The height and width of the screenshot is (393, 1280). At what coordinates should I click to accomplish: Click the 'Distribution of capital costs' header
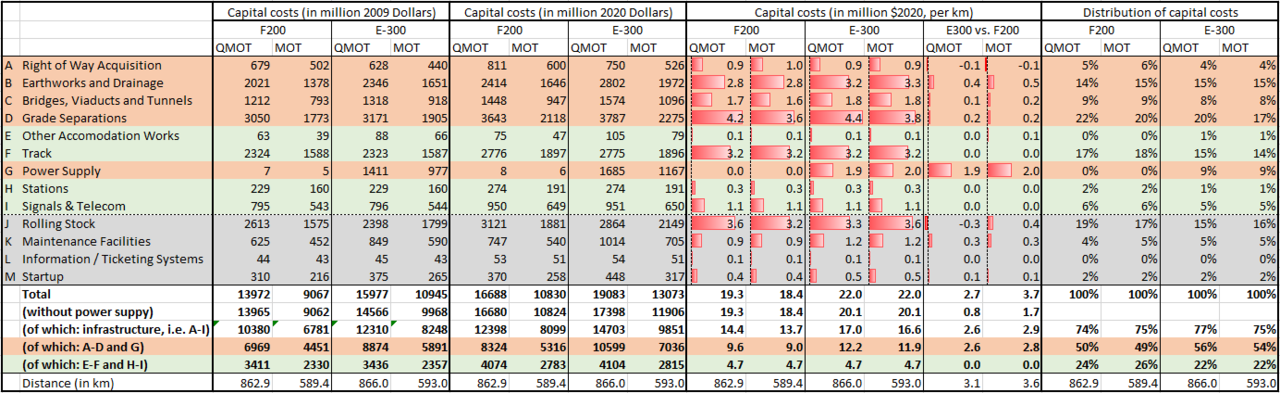(x=1160, y=12)
